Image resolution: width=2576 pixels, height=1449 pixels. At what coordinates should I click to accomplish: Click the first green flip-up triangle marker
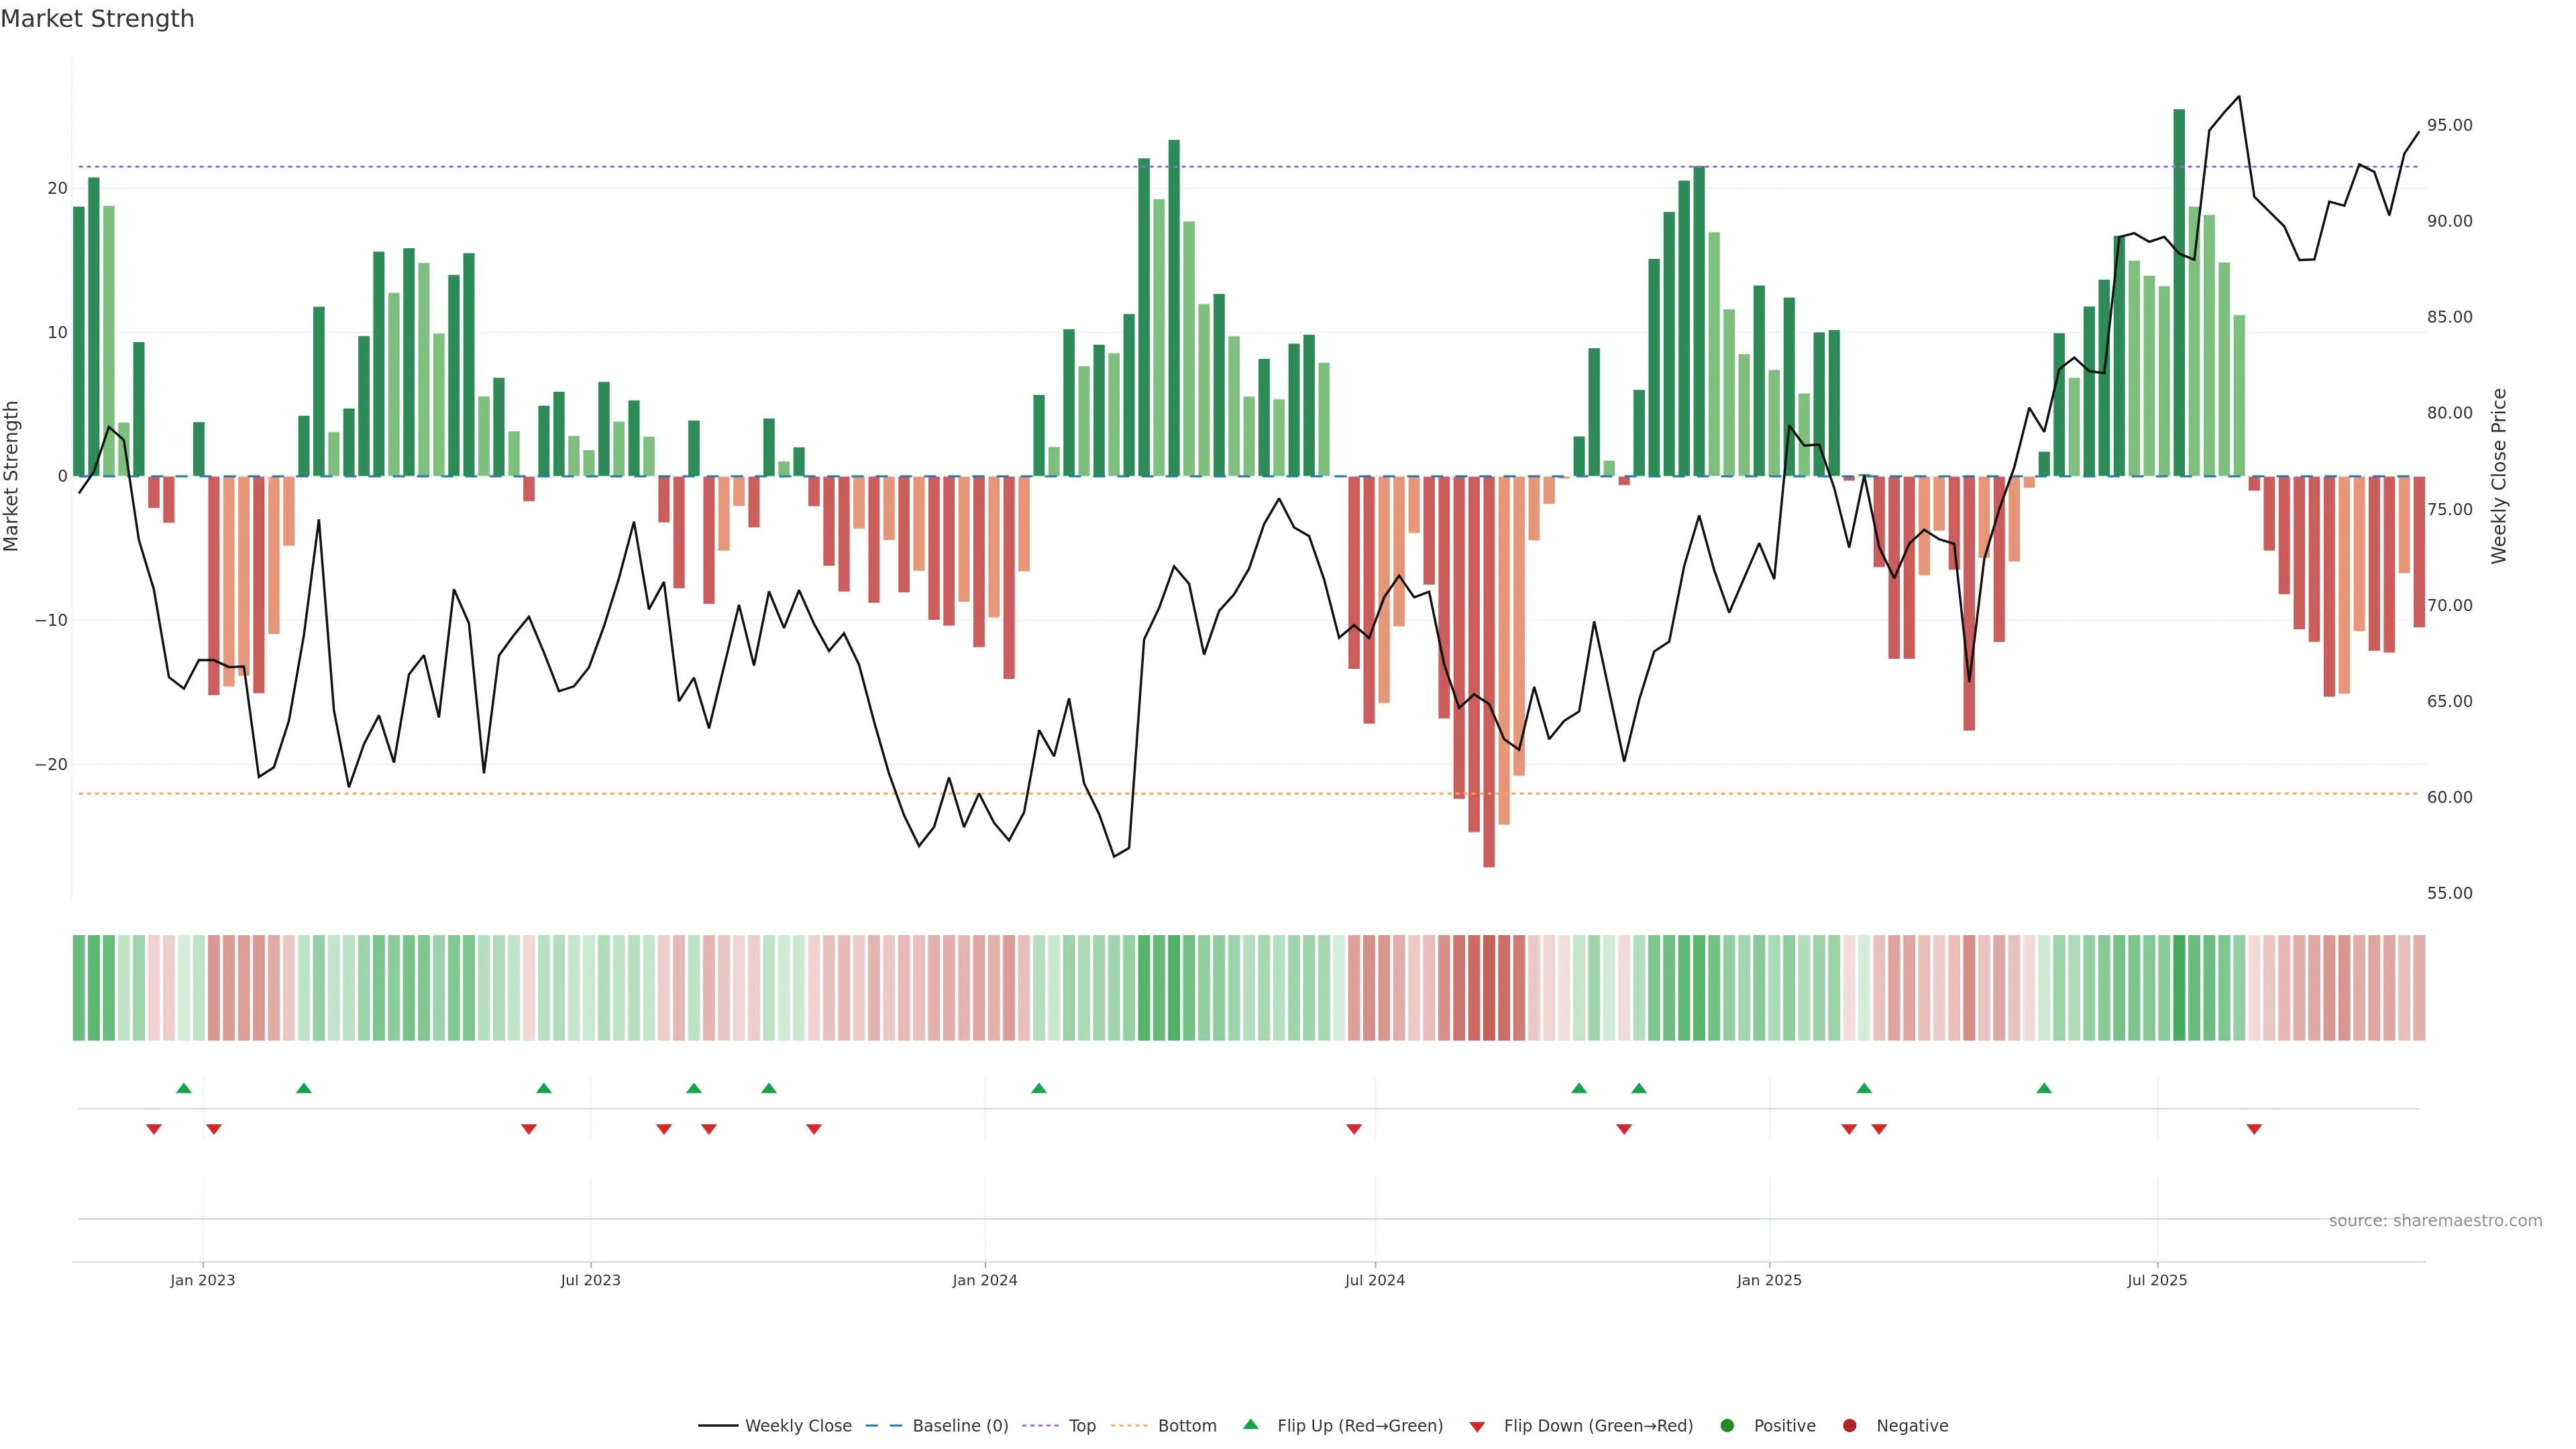tap(184, 1088)
